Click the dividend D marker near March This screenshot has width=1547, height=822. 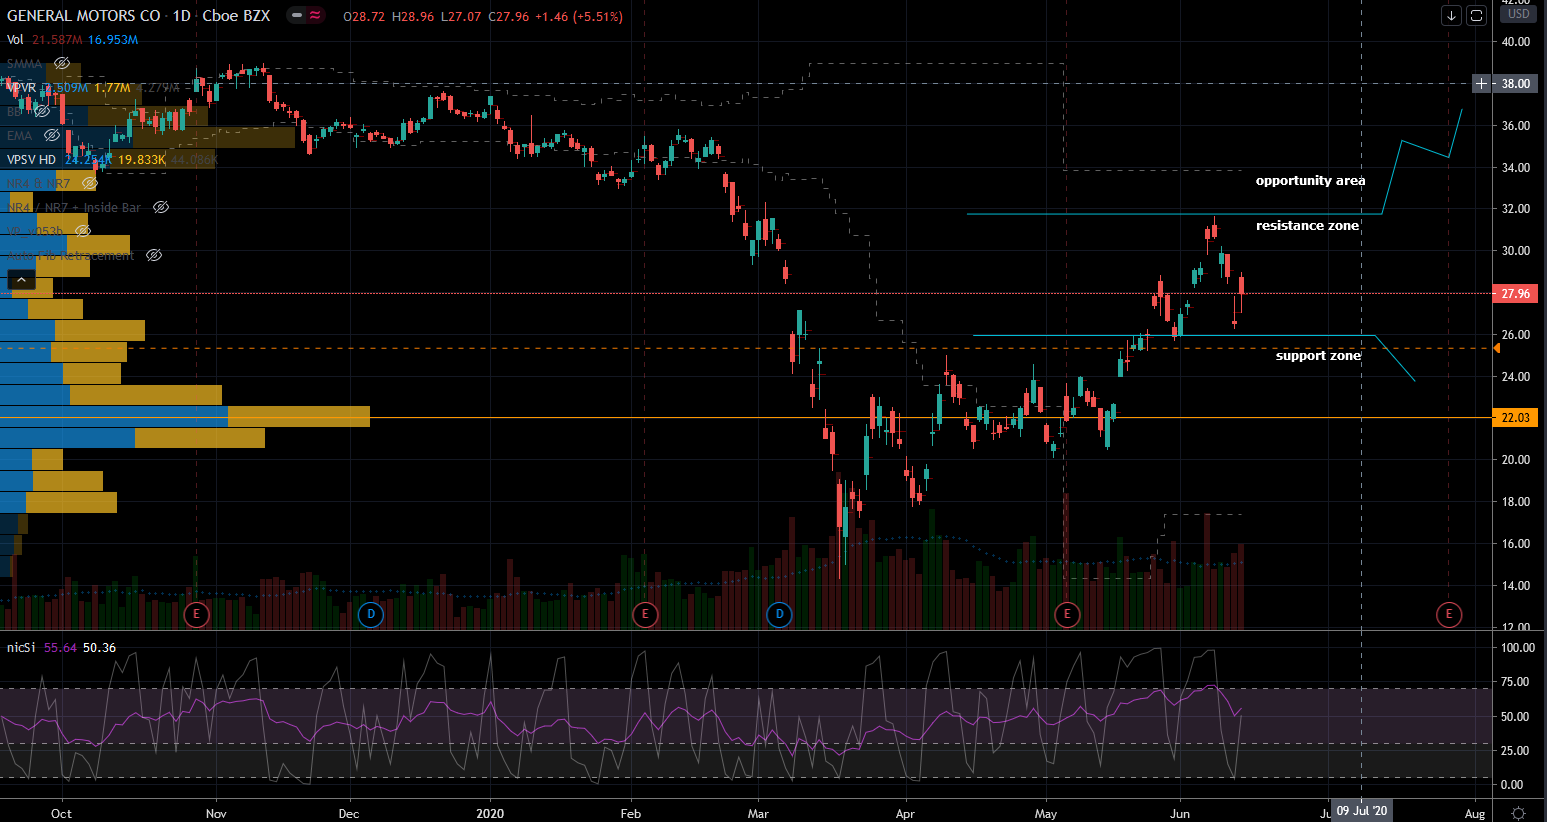[780, 614]
